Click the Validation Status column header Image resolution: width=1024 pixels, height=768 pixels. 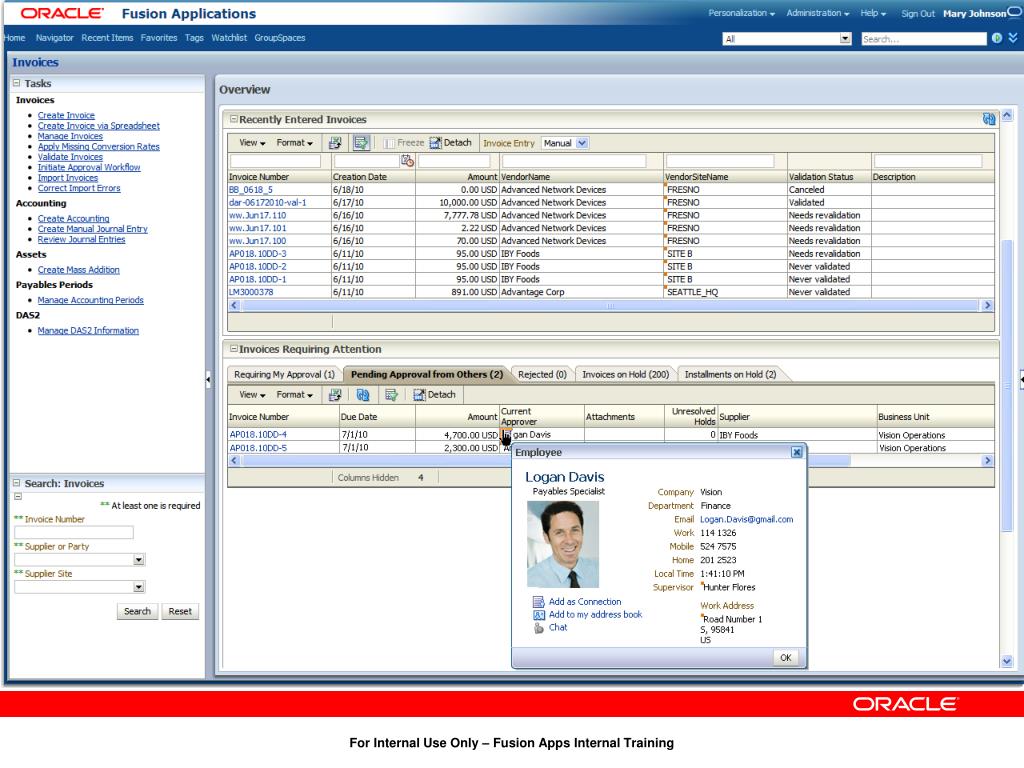[821, 177]
